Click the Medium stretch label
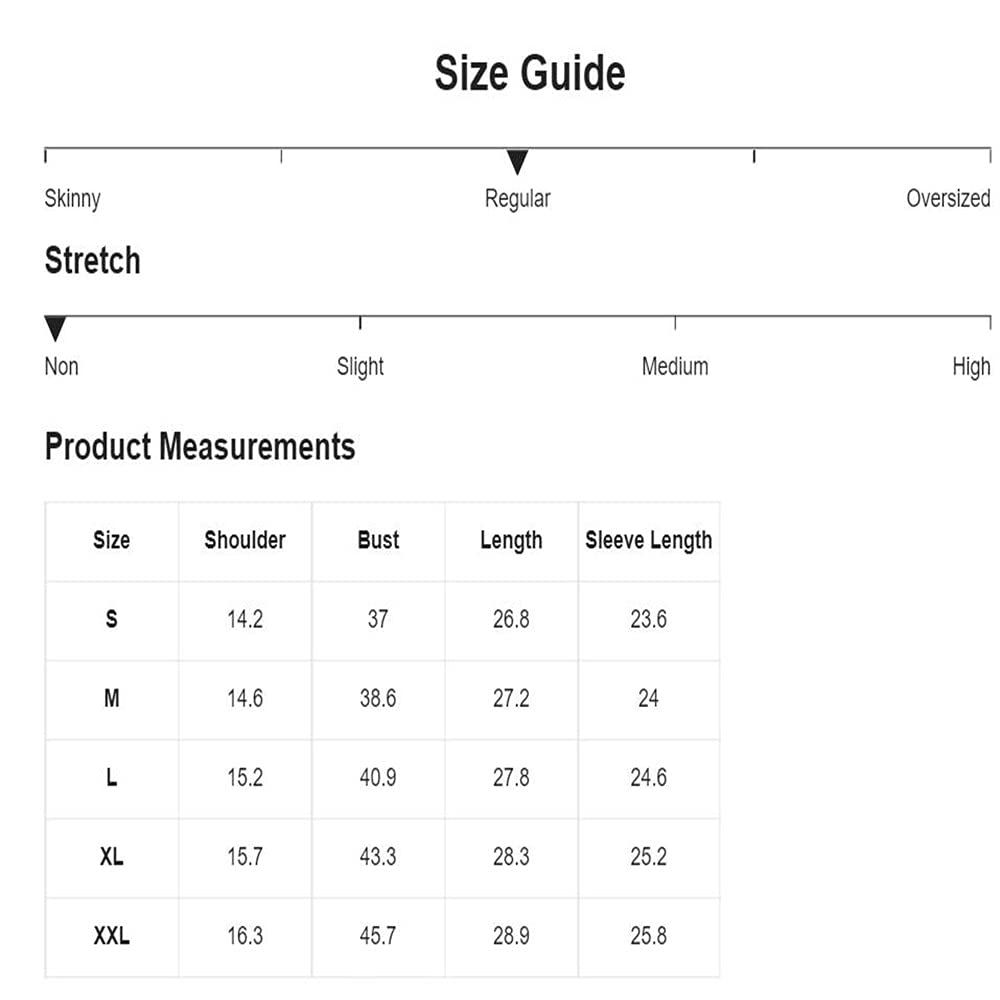Image resolution: width=1000 pixels, height=1000 pixels. click(675, 367)
